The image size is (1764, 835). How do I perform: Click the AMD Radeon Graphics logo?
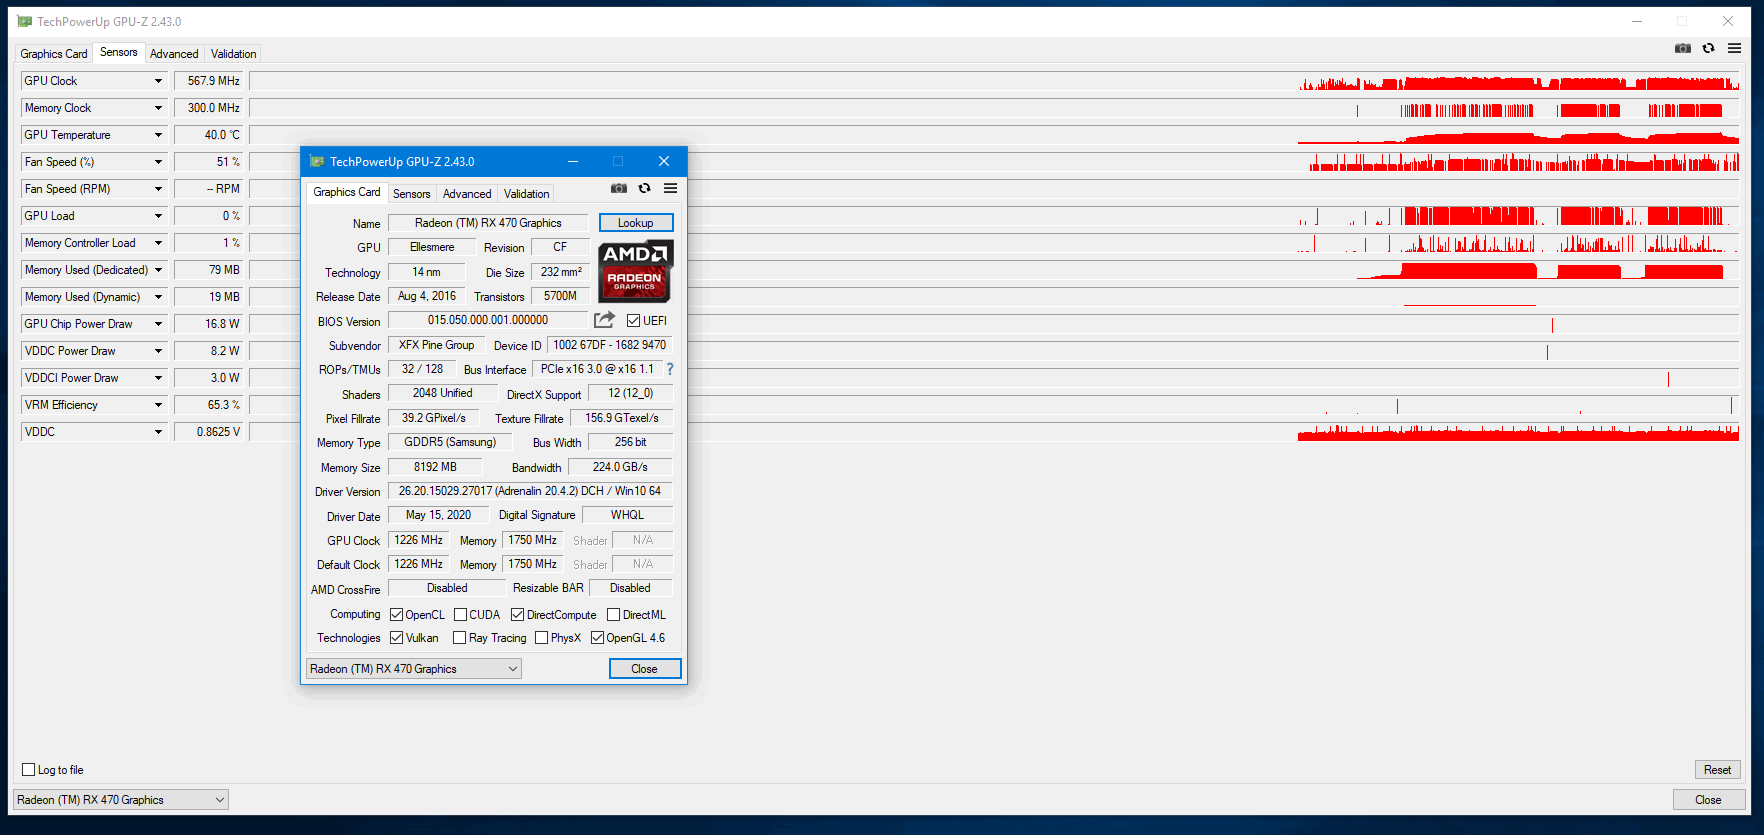pos(635,271)
